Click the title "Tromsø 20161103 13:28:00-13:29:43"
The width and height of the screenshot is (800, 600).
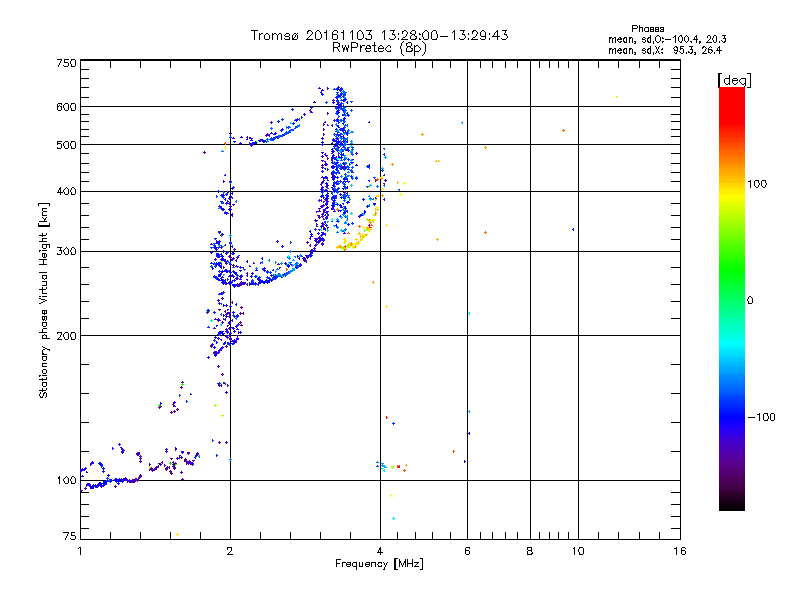tap(379, 35)
